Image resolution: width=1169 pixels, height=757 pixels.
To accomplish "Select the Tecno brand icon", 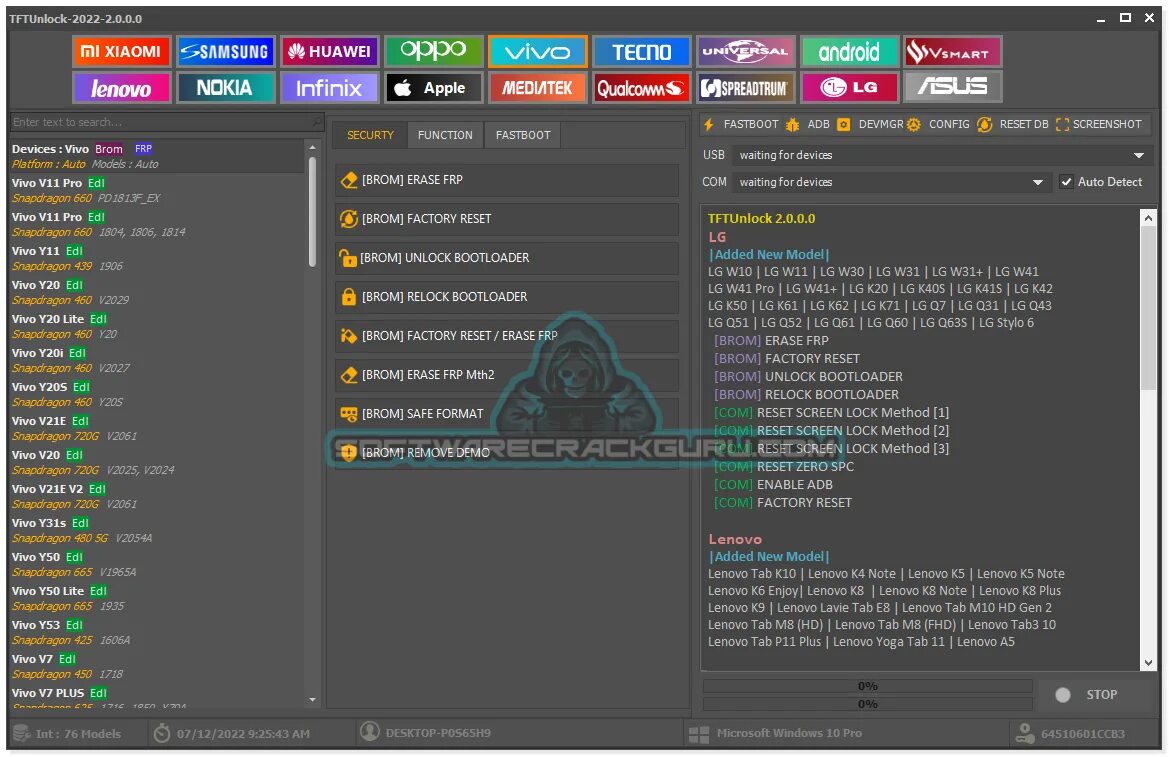I will [x=641, y=51].
